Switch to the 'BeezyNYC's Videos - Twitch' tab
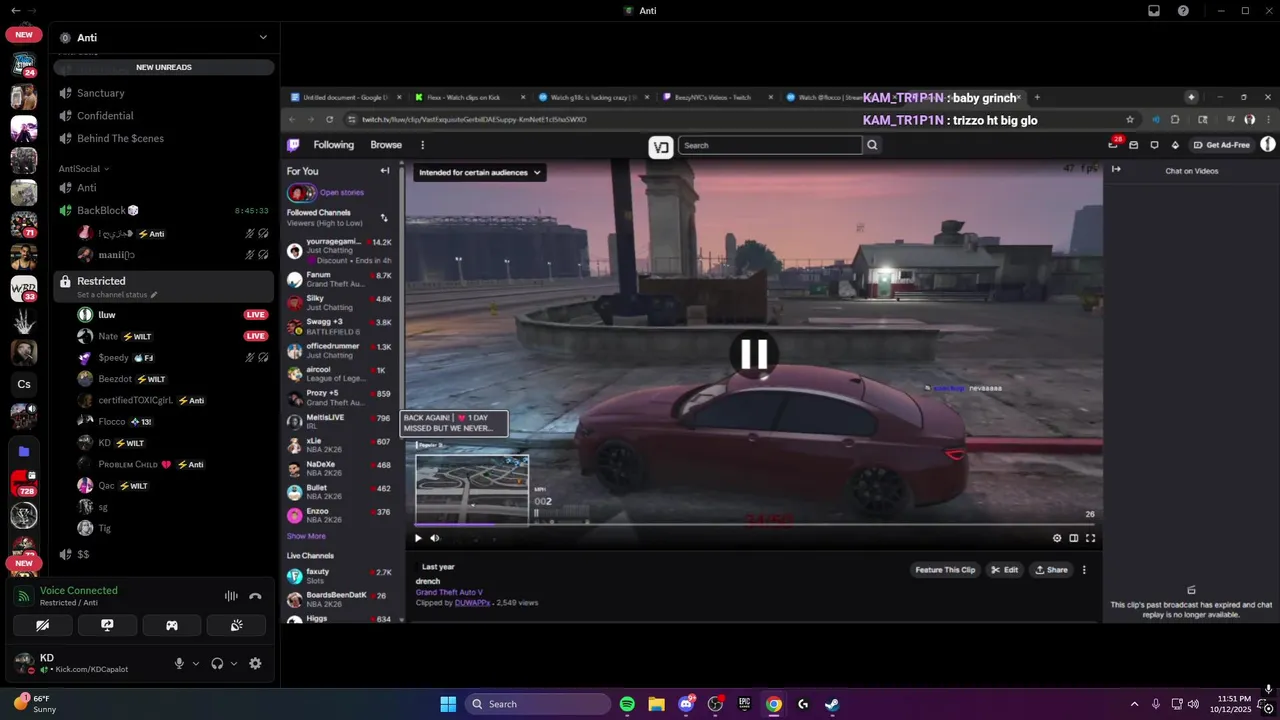This screenshot has width=1280, height=720. (x=718, y=97)
